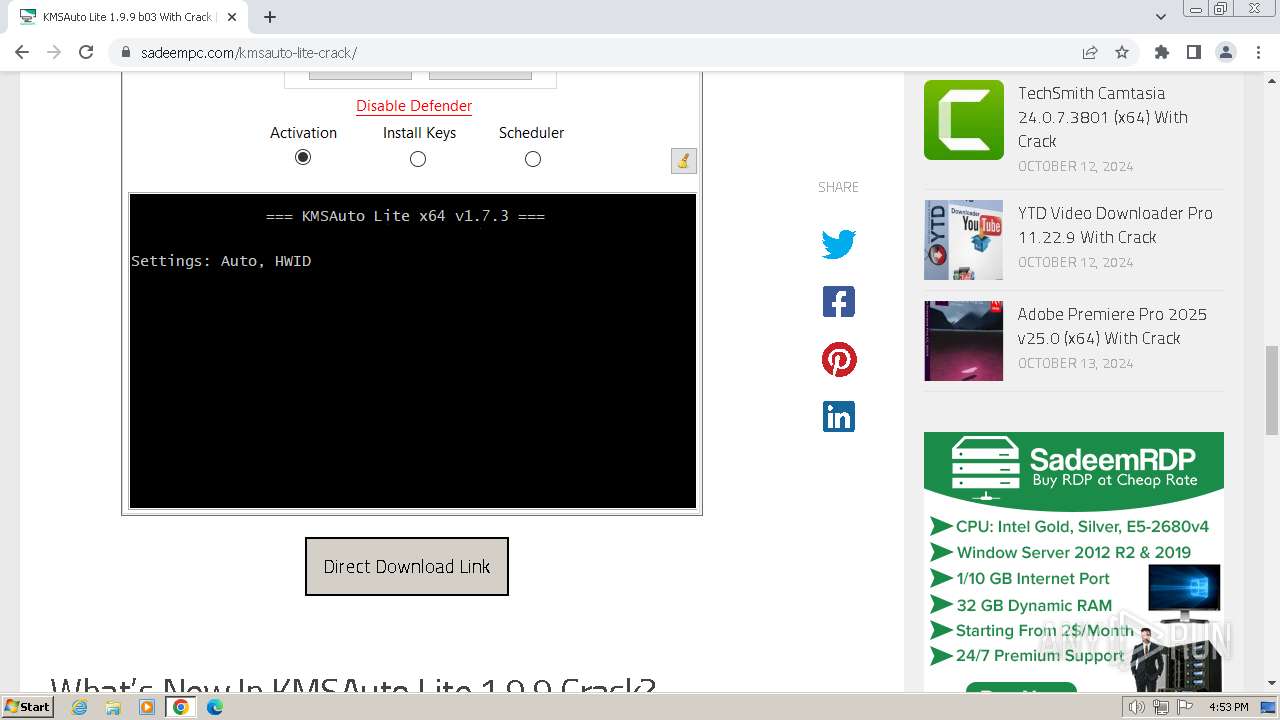Share this page icon in address bar
1280x720 pixels.
[x=1090, y=52]
